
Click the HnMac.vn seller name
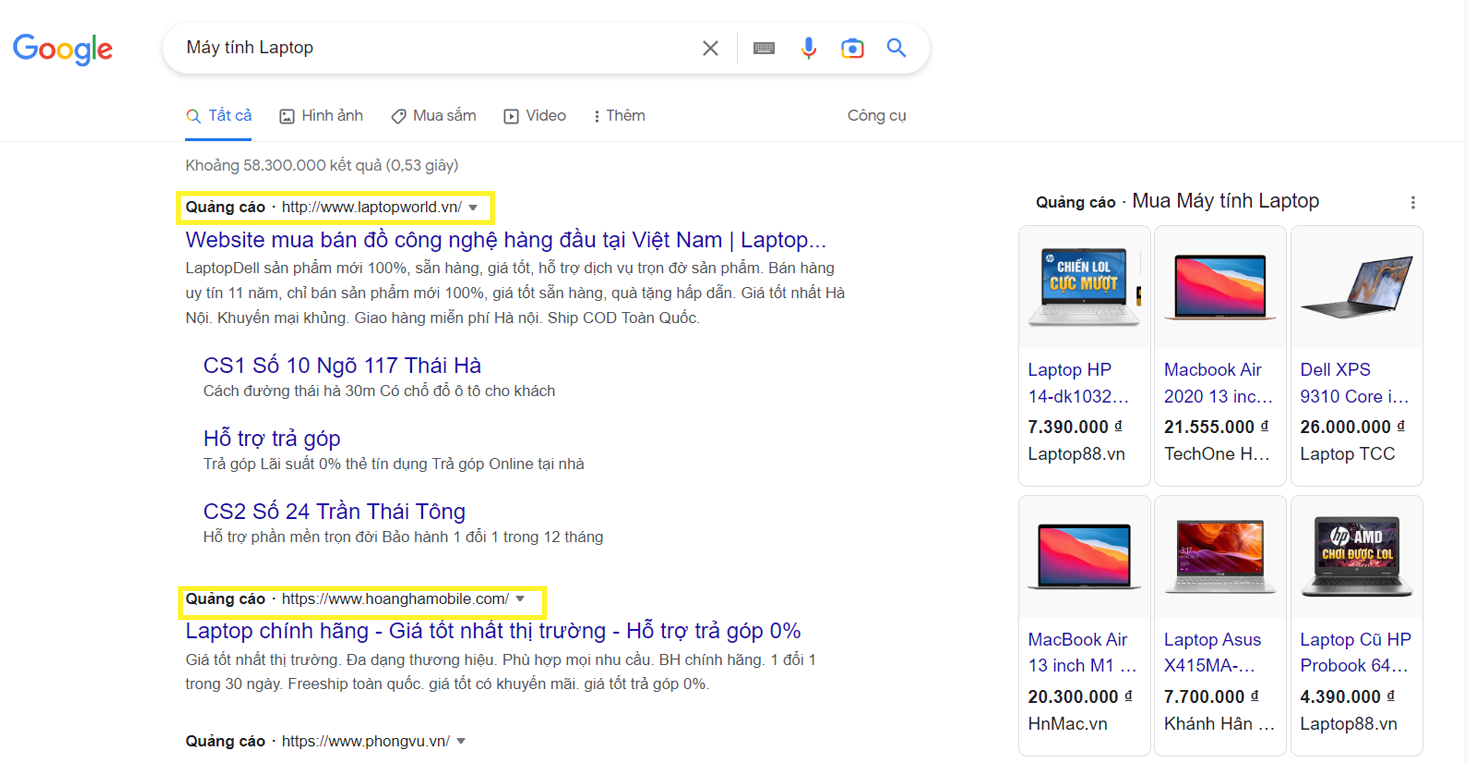point(1068,724)
